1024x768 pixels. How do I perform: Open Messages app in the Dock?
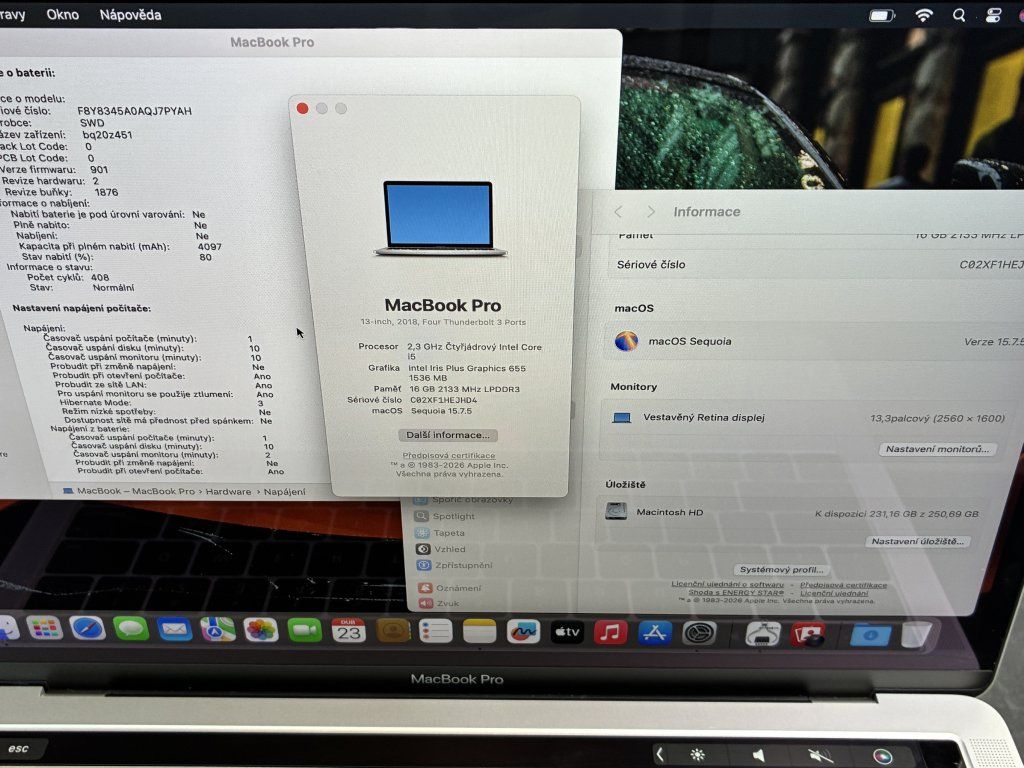131,630
